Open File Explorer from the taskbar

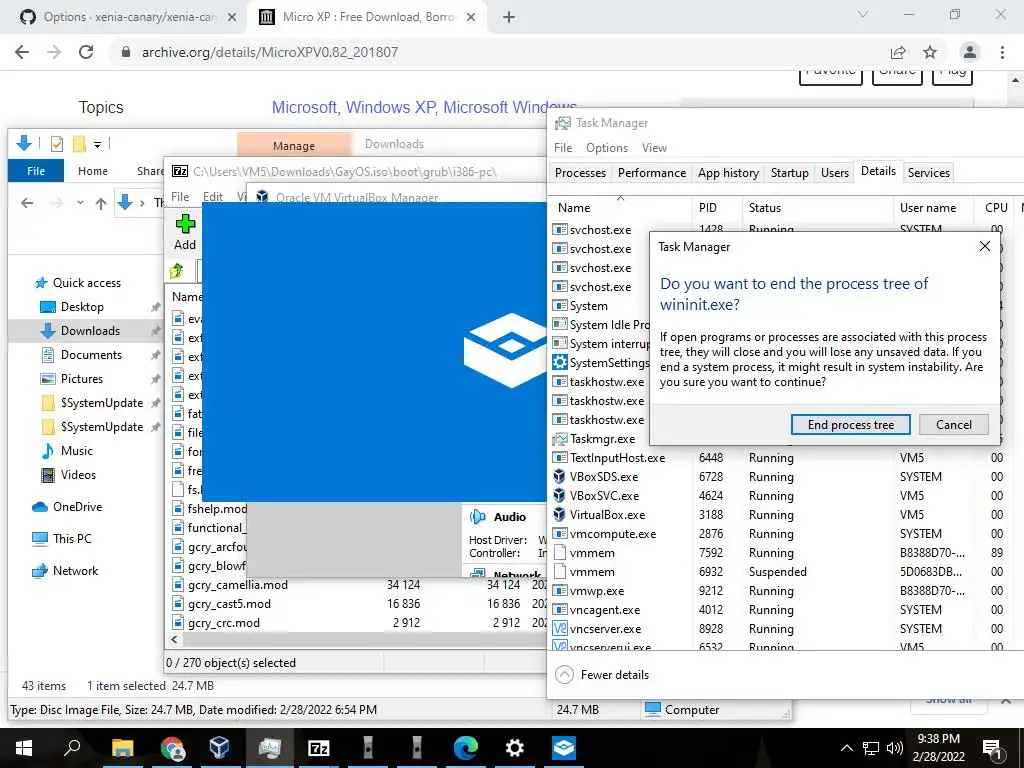click(122, 748)
